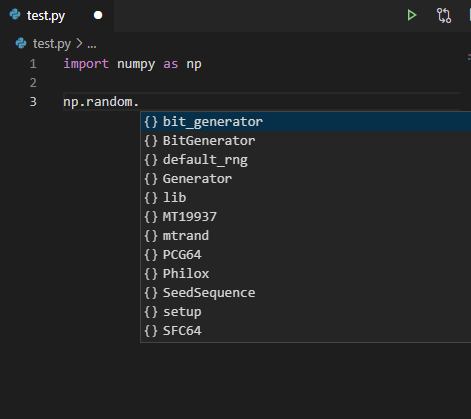The height and width of the screenshot is (419, 471).
Task: Choose default_rng from autocomplete list
Action: point(306,160)
